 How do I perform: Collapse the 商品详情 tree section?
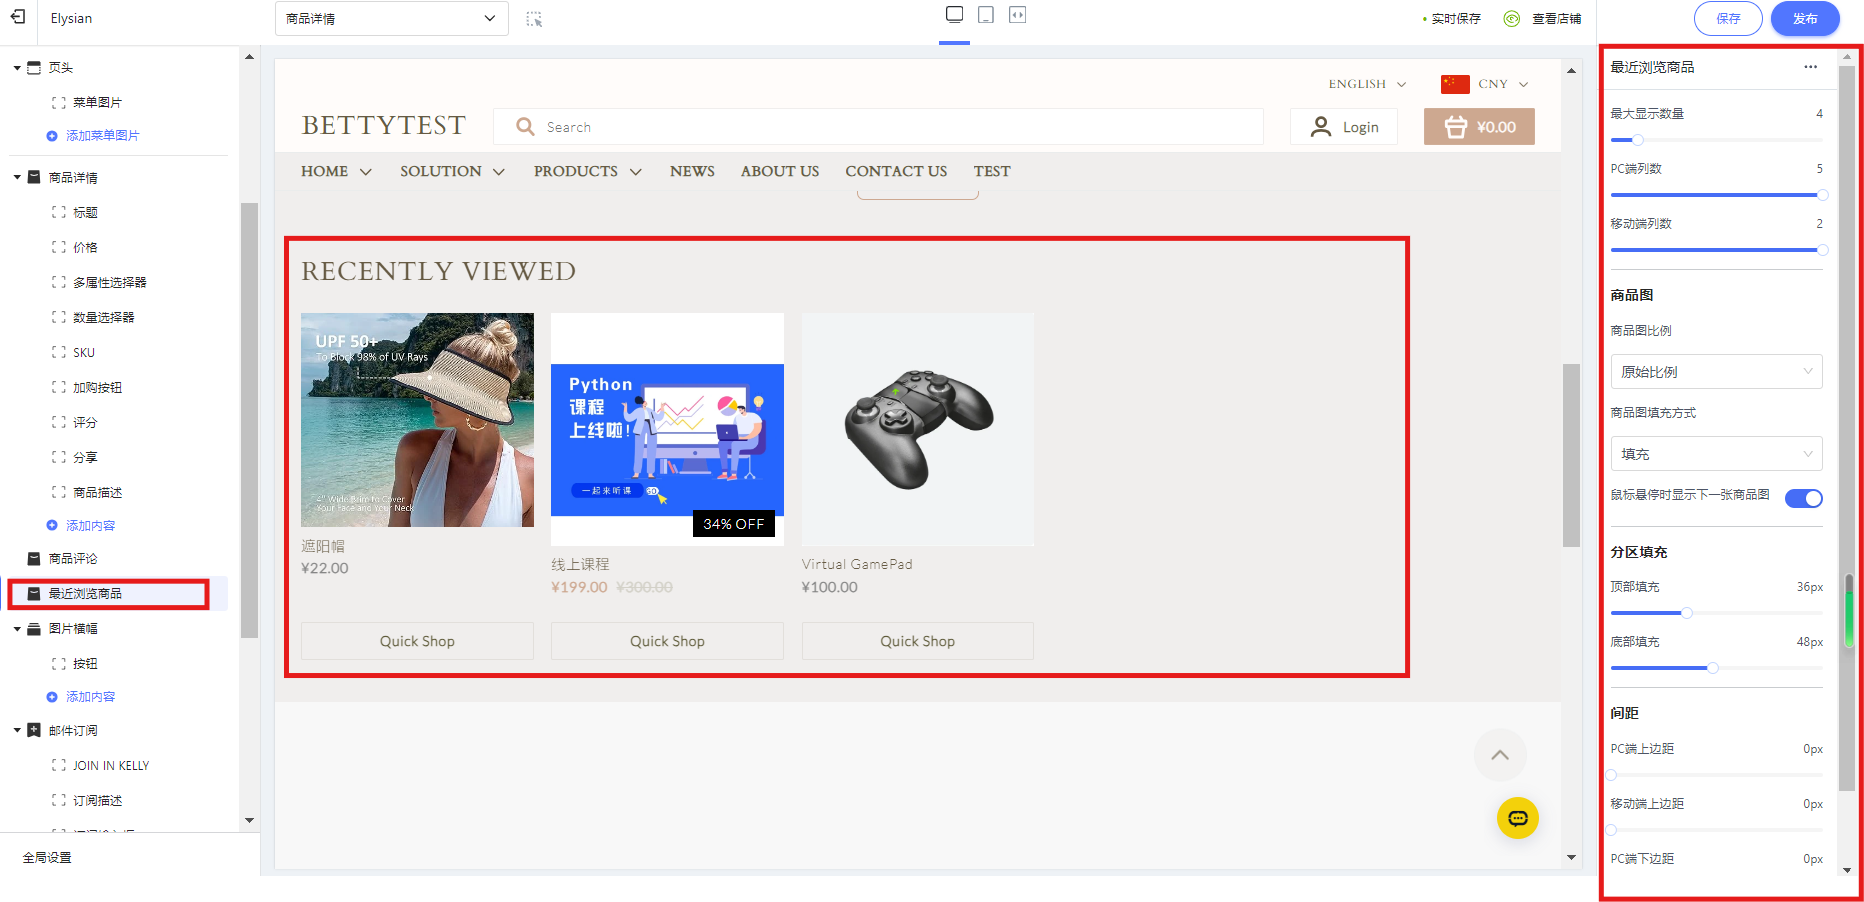coord(17,178)
